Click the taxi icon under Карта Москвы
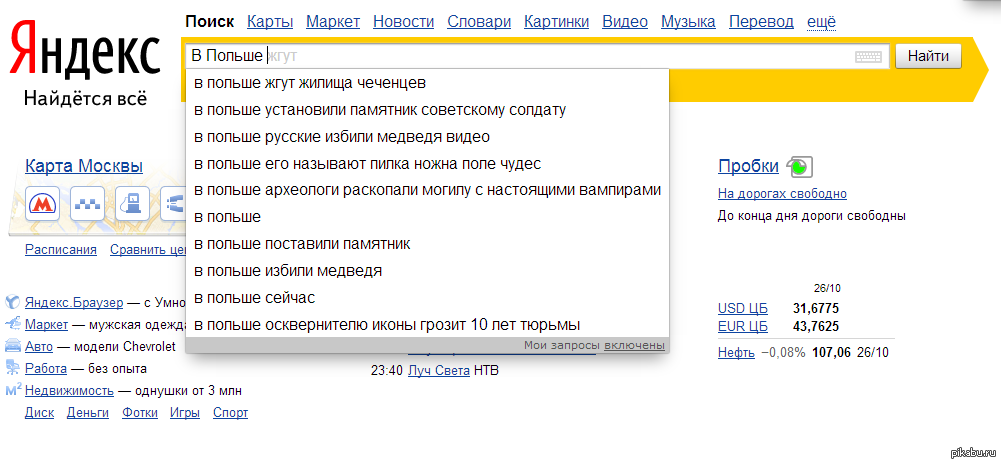Image resolution: width=1001 pixels, height=464 pixels. pyautogui.click(x=88, y=203)
